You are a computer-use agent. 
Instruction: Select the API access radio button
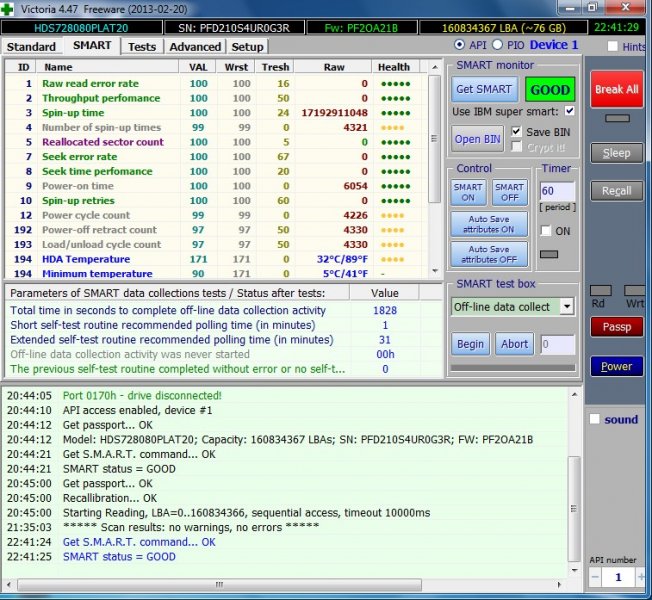tap(459, 45)
